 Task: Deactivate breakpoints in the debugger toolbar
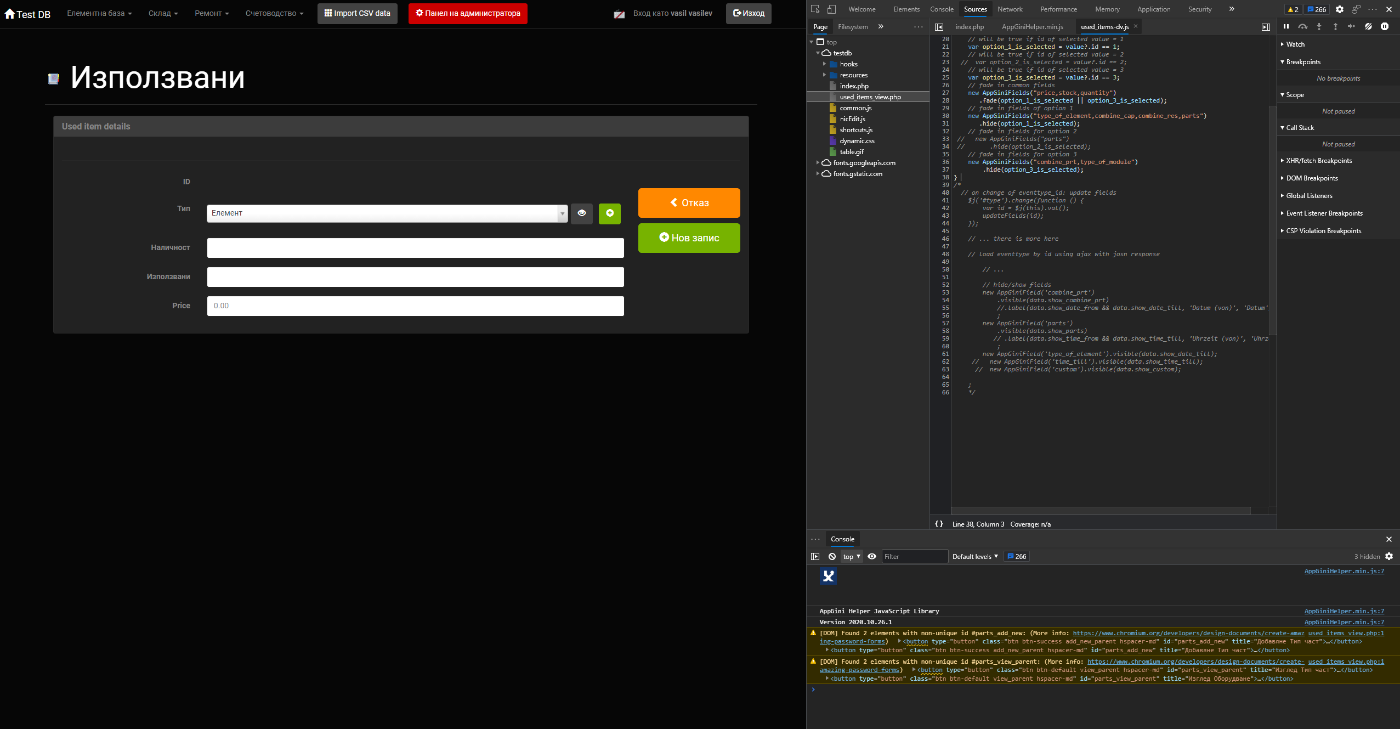1368,26
